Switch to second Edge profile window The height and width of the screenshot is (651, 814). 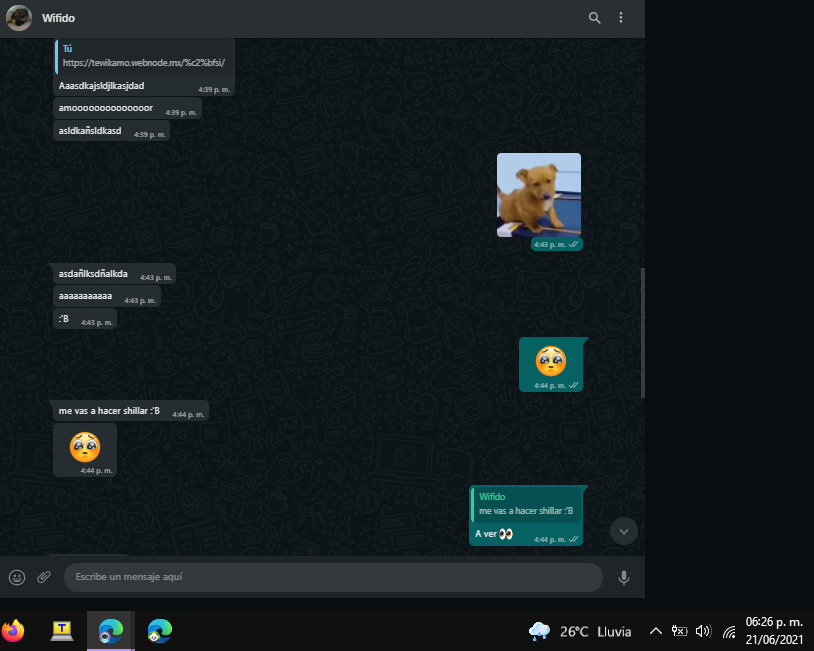pyautogui.click(x=159, y=630)
